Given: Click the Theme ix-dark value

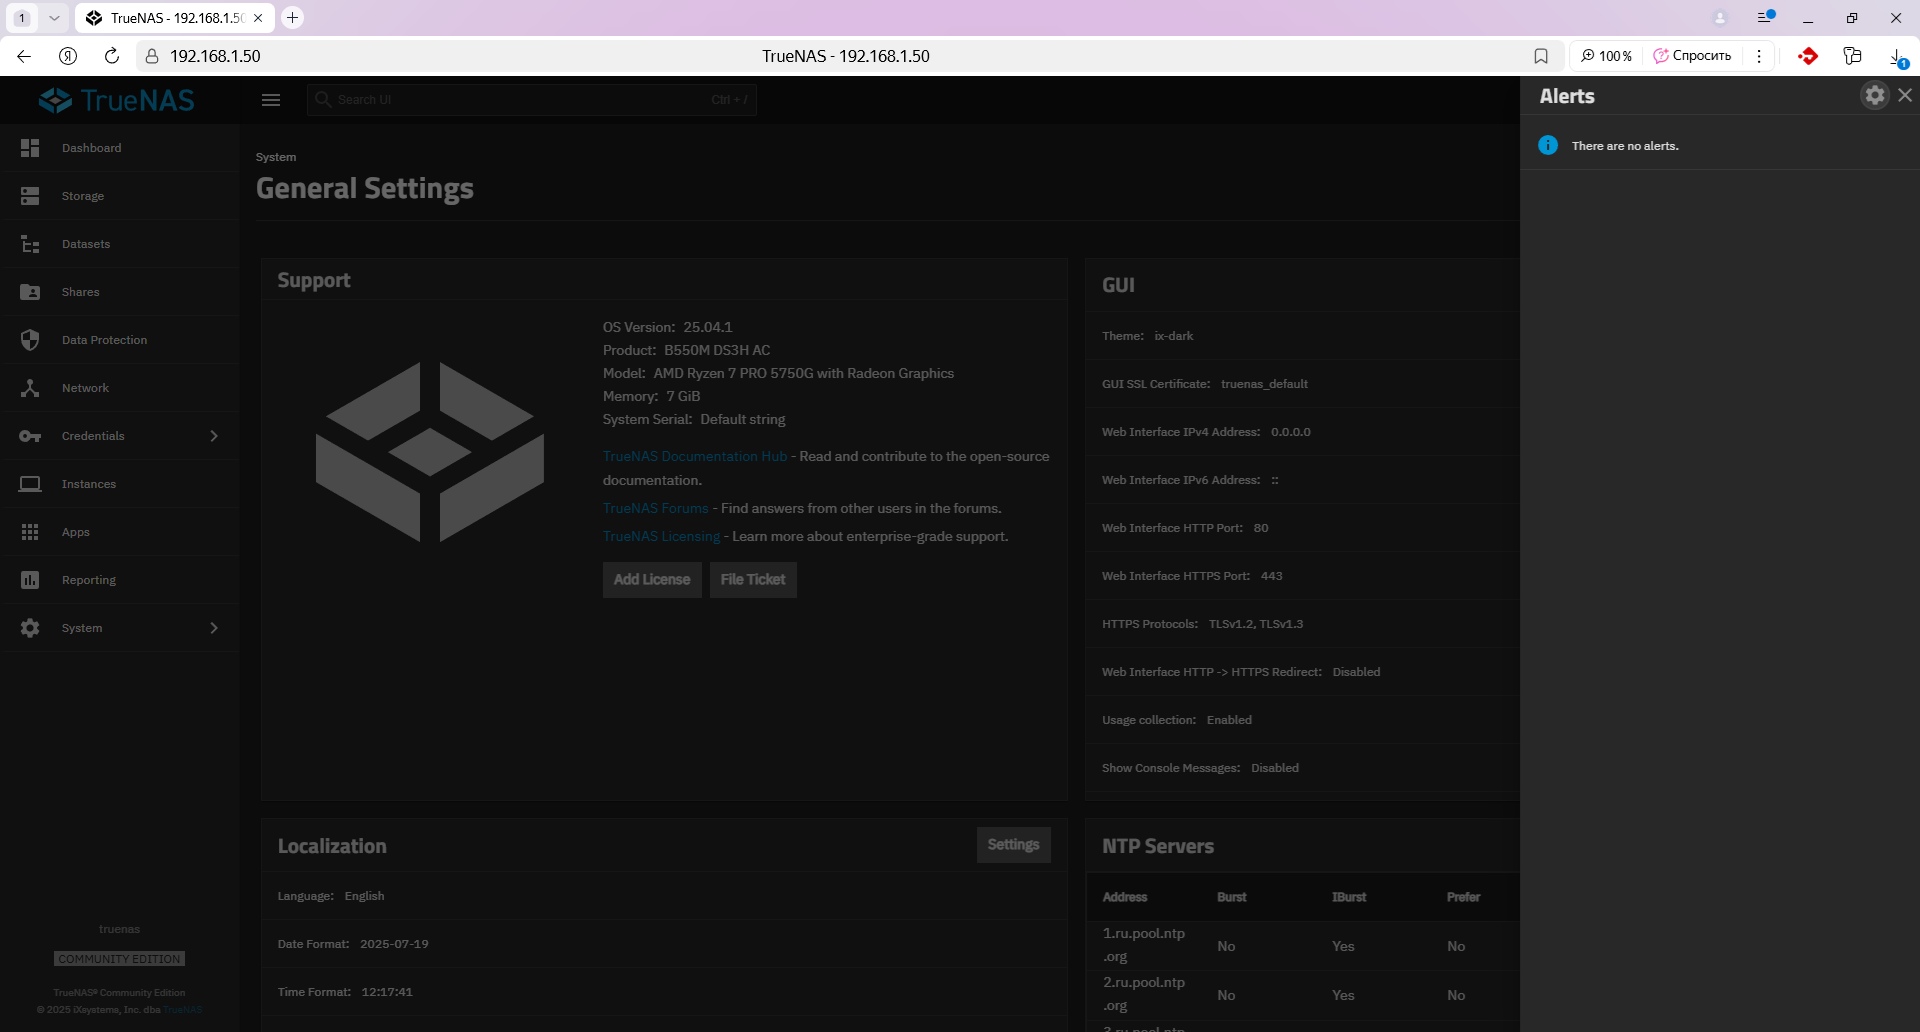Looking at the screenshot, I should click(1174, 336).
